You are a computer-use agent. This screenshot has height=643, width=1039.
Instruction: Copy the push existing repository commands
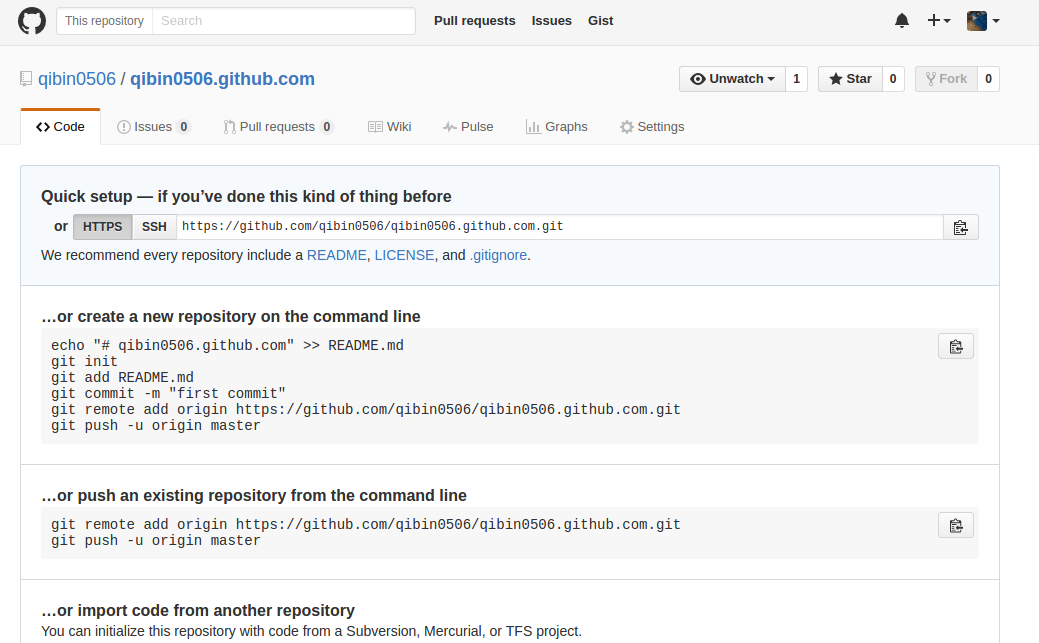pos(956,526)
